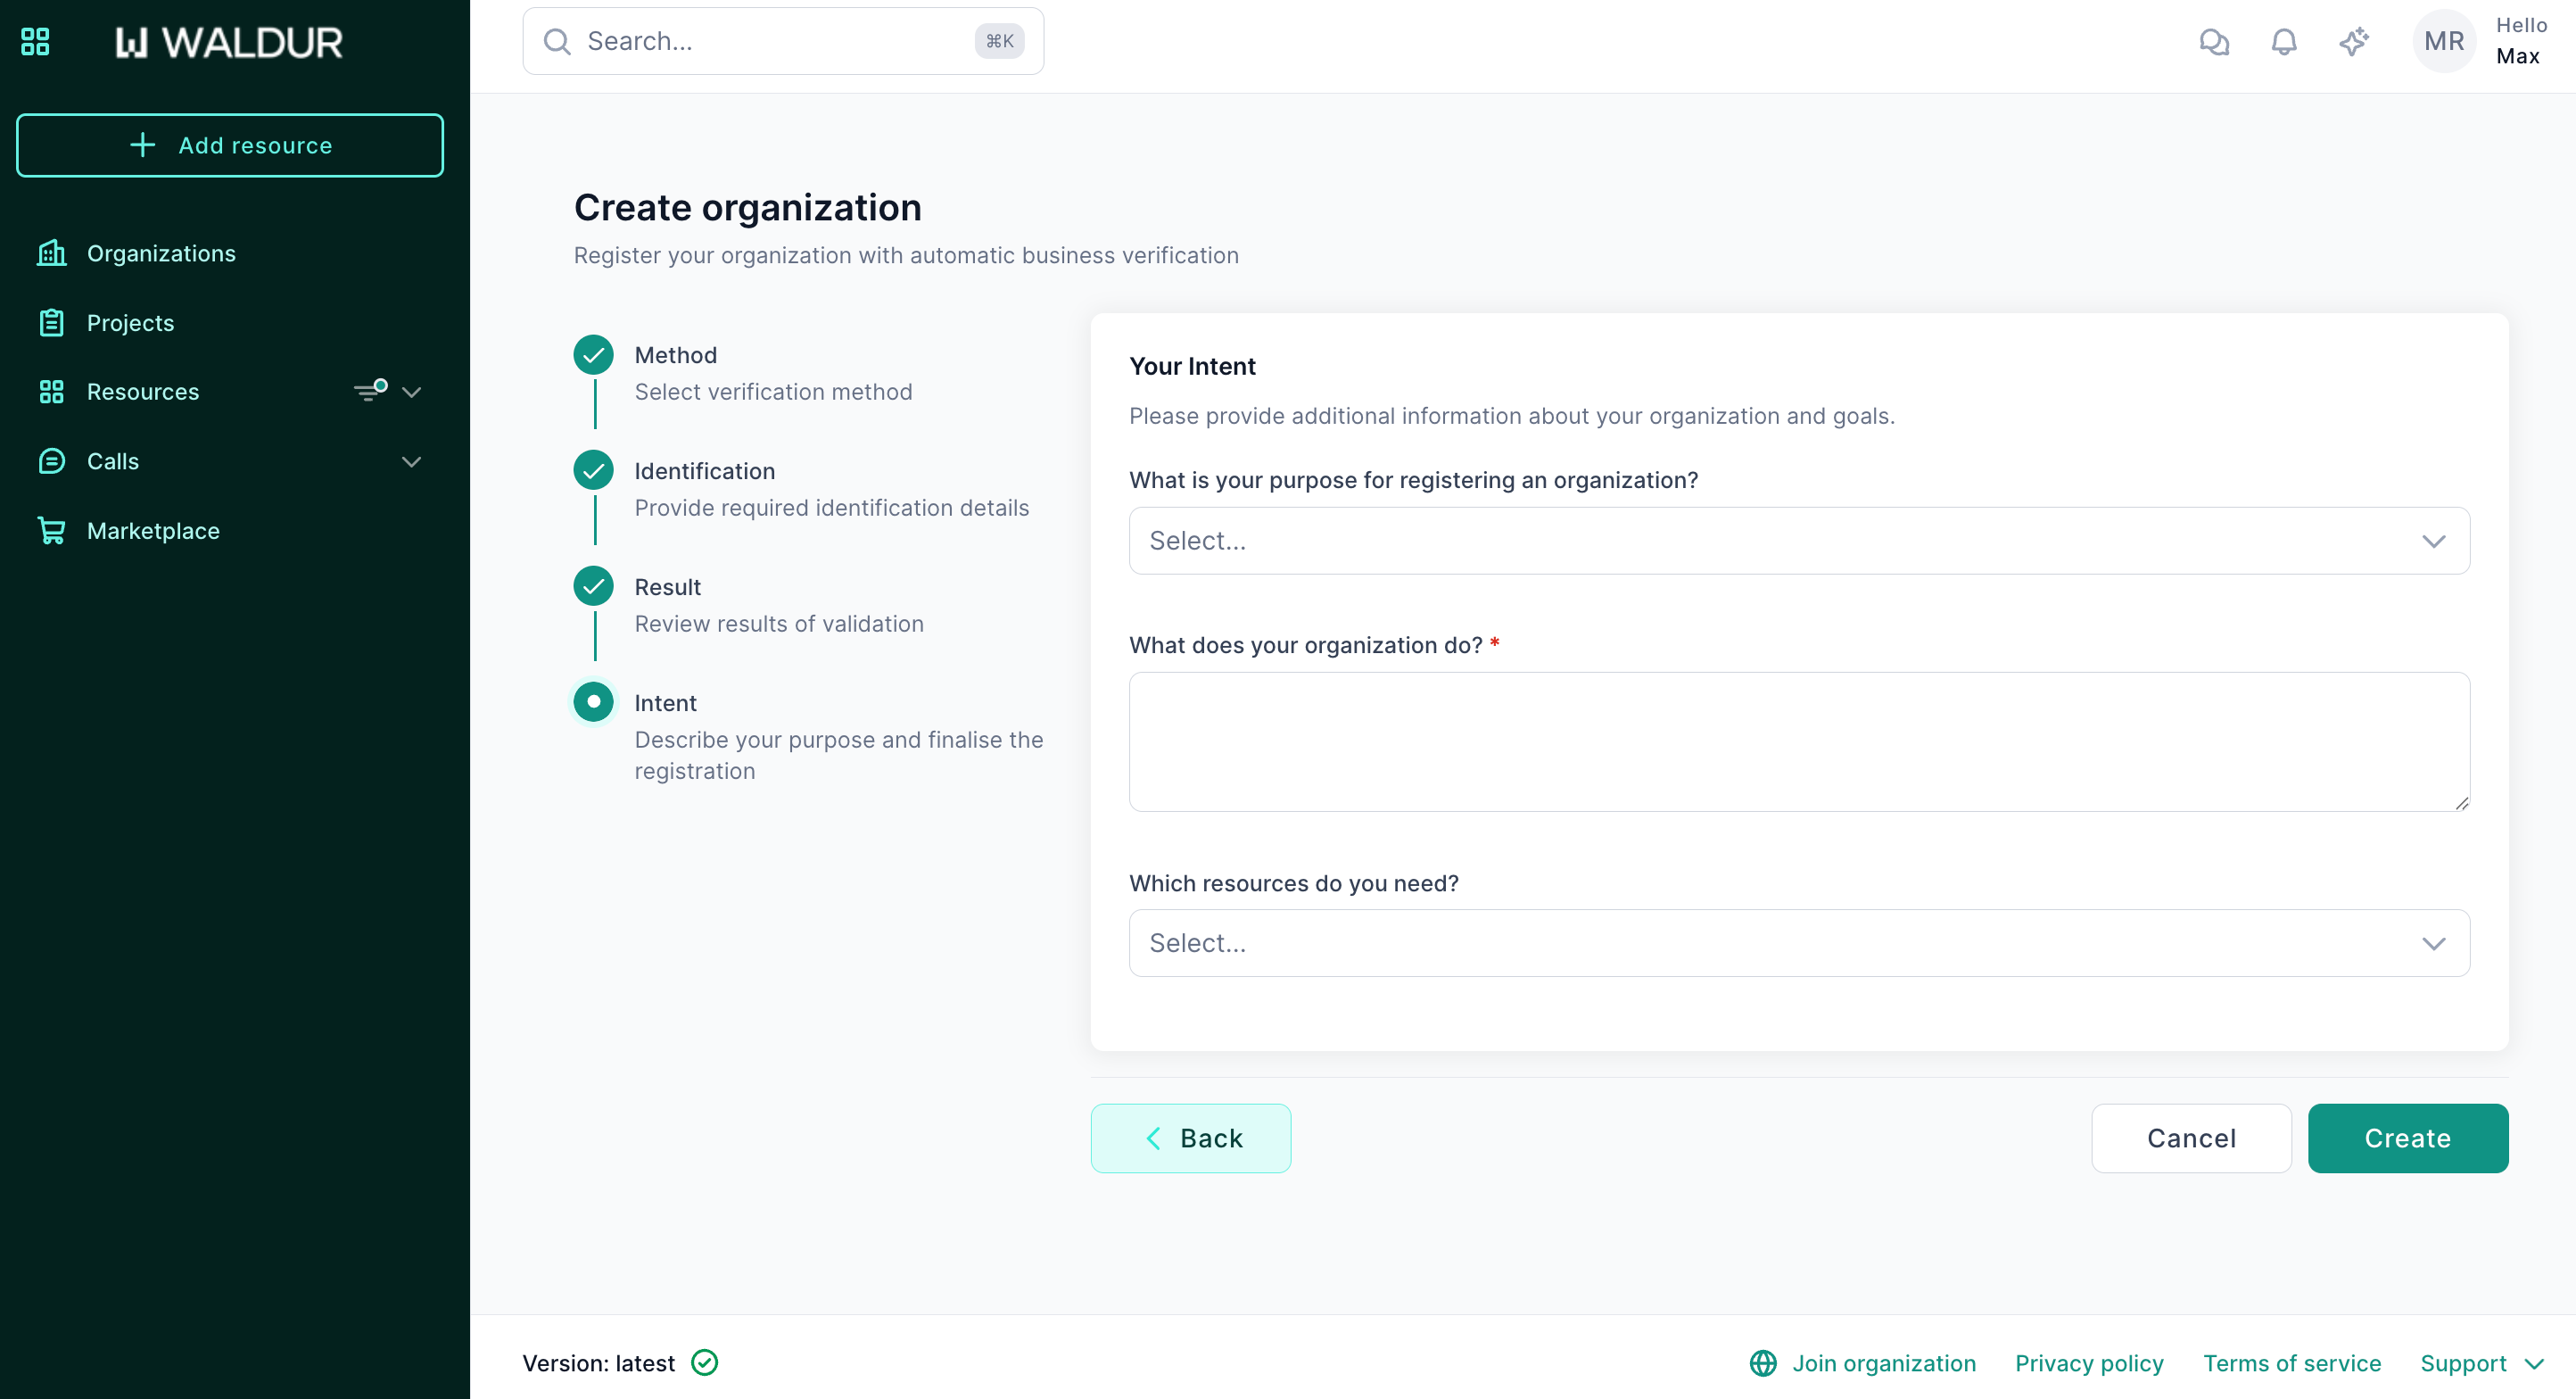Open the notifications bell
Screen dimensions: 2576x1399
(2284, 41)
